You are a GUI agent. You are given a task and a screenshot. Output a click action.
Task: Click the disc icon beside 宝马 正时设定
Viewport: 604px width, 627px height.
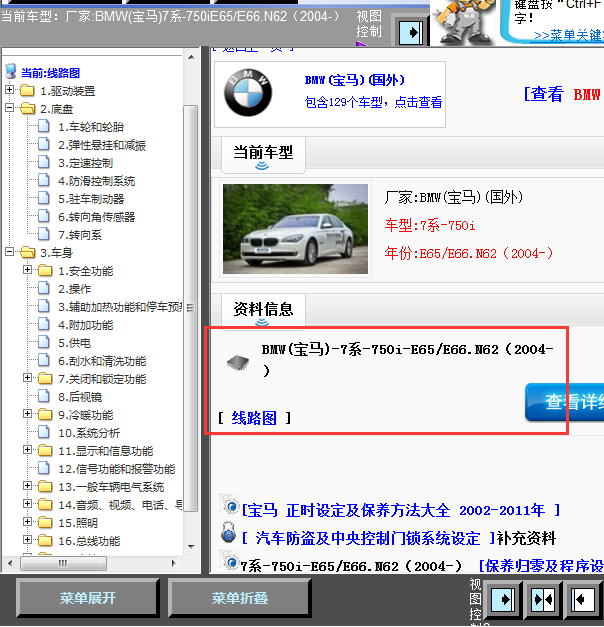click(x=230, y=506)
